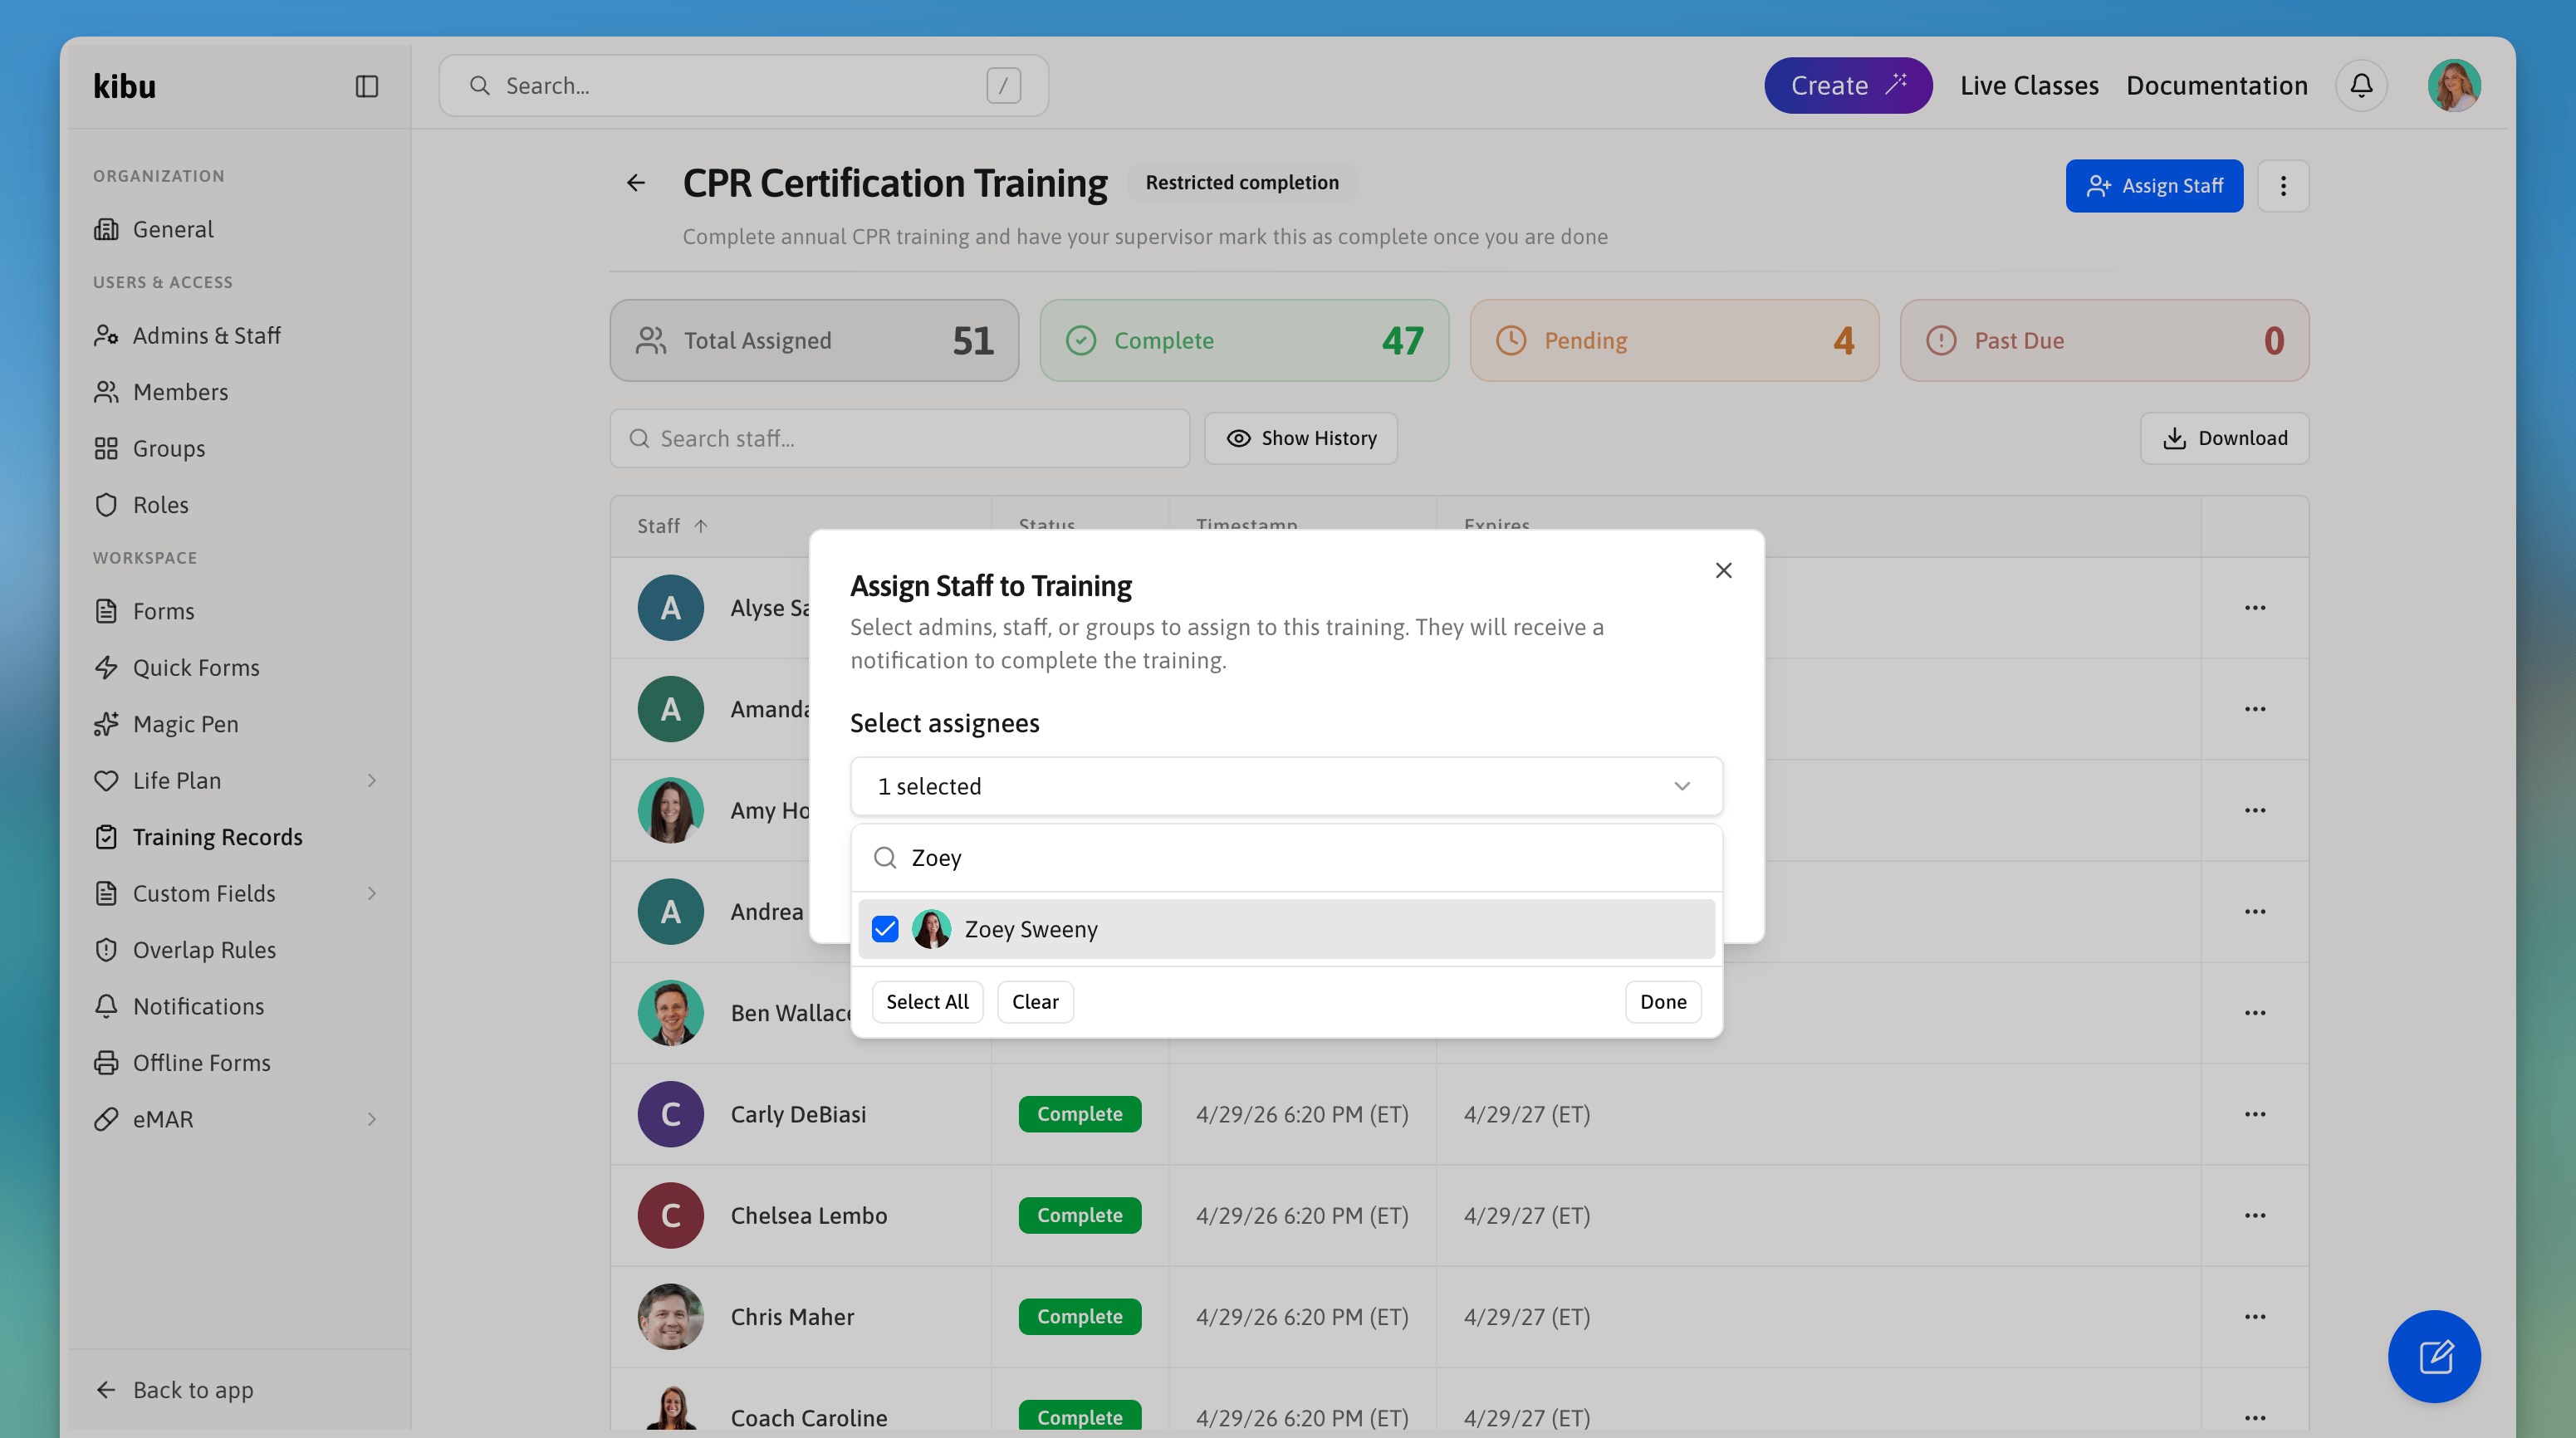Image resolution: width=2576 pixels, height=1438 pixels.
Task: Click the blue floating compose button
Action: pyautogui.click(x=2434, y=1357)
